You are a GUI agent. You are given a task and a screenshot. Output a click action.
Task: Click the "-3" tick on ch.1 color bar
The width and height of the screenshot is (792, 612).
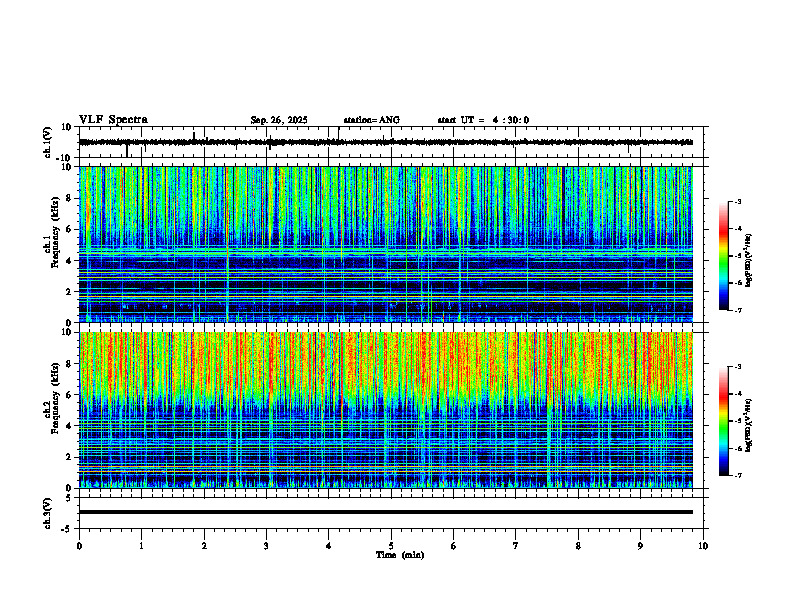738,201
